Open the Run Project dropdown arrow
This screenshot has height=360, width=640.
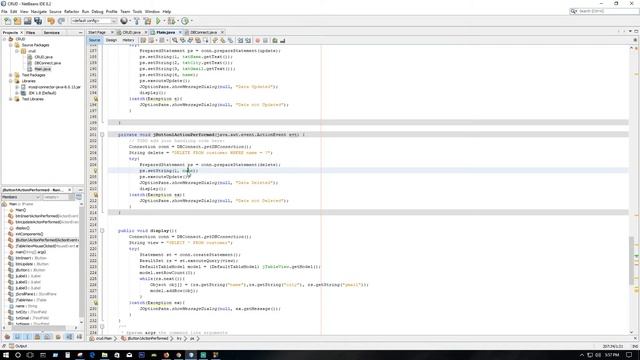[164, 21]
